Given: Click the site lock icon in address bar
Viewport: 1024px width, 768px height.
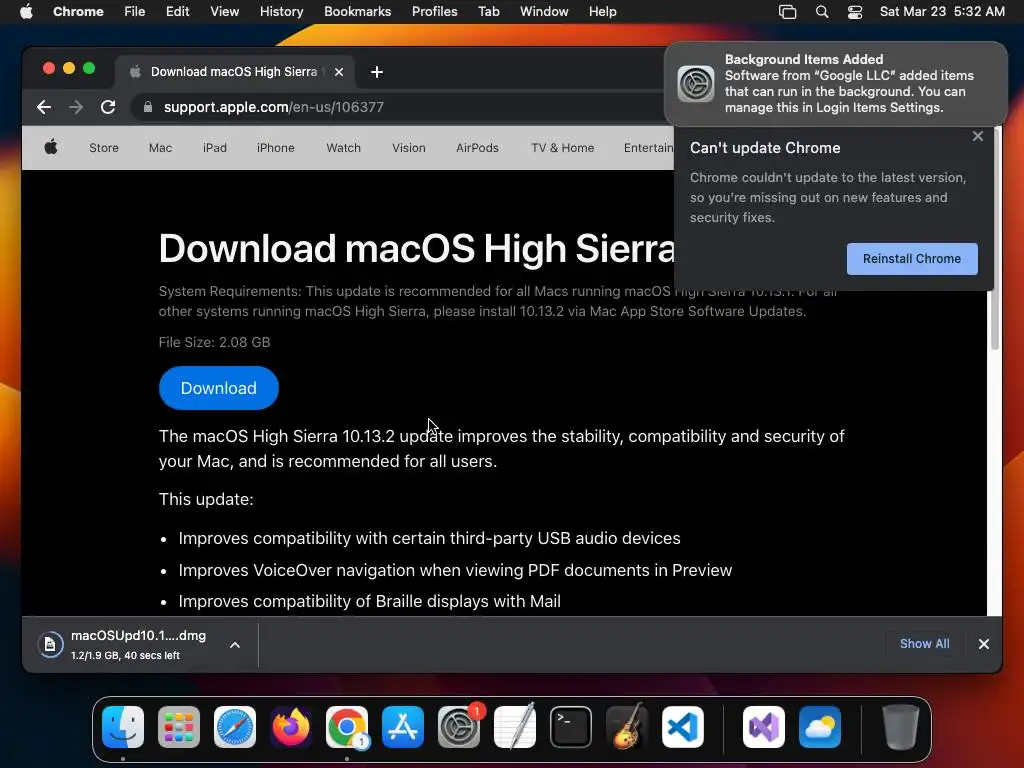Looking at the screenshot, I should tap(148, 107).
